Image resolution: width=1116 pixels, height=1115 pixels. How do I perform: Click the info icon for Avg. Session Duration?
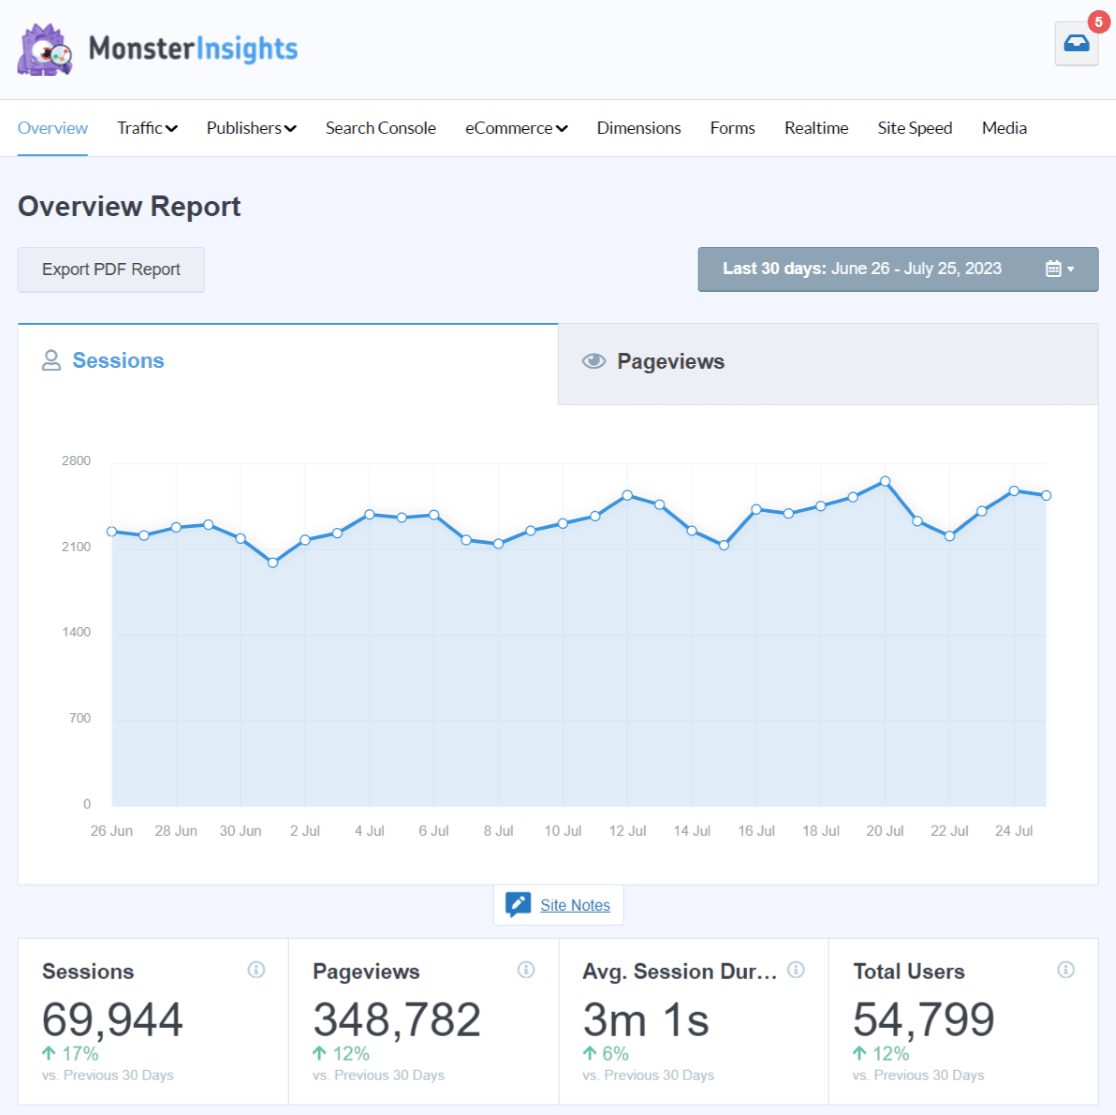click(797, 970)
